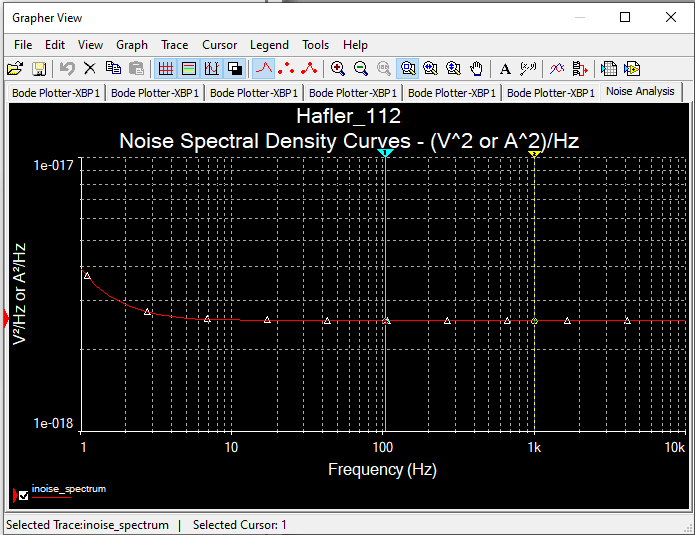Click the inoise_spectrum legend label
Screen dimensions: 695x535
coord(69,489)
